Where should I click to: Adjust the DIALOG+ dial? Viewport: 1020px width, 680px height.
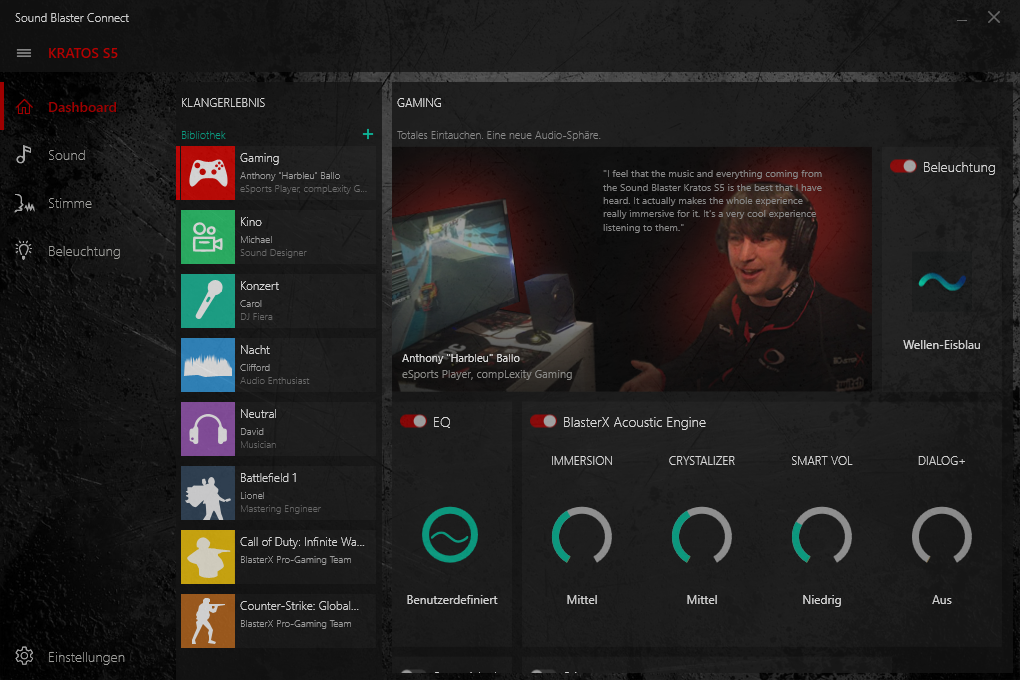[x=942, y=536]
